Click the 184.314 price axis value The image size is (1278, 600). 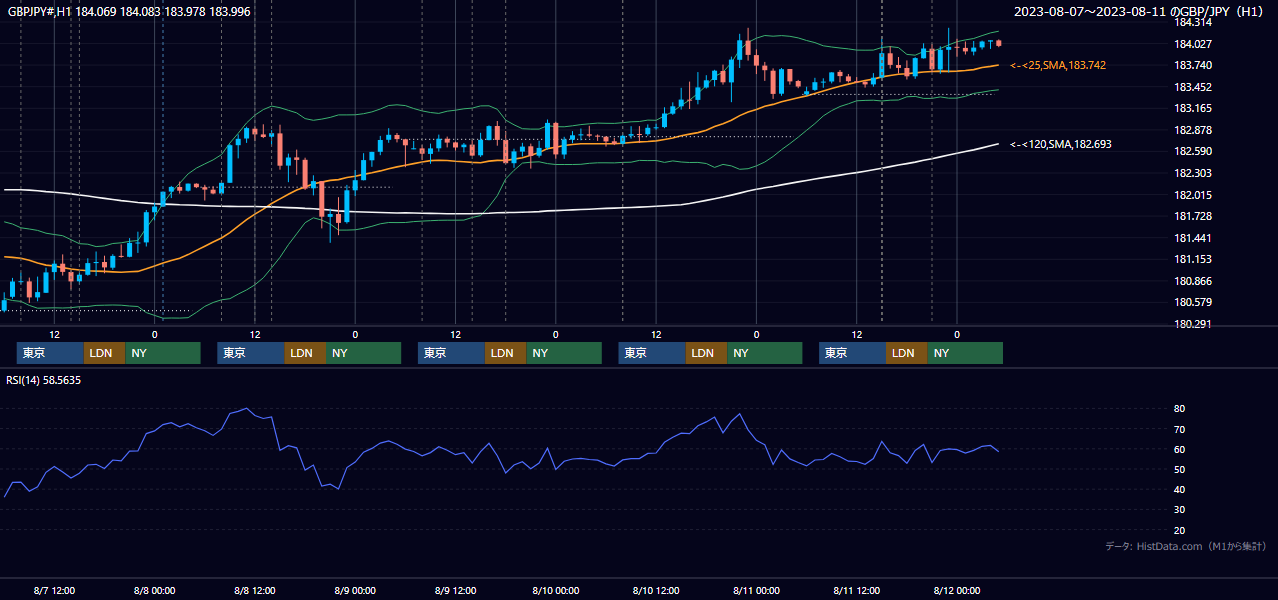coord(1193,22)
